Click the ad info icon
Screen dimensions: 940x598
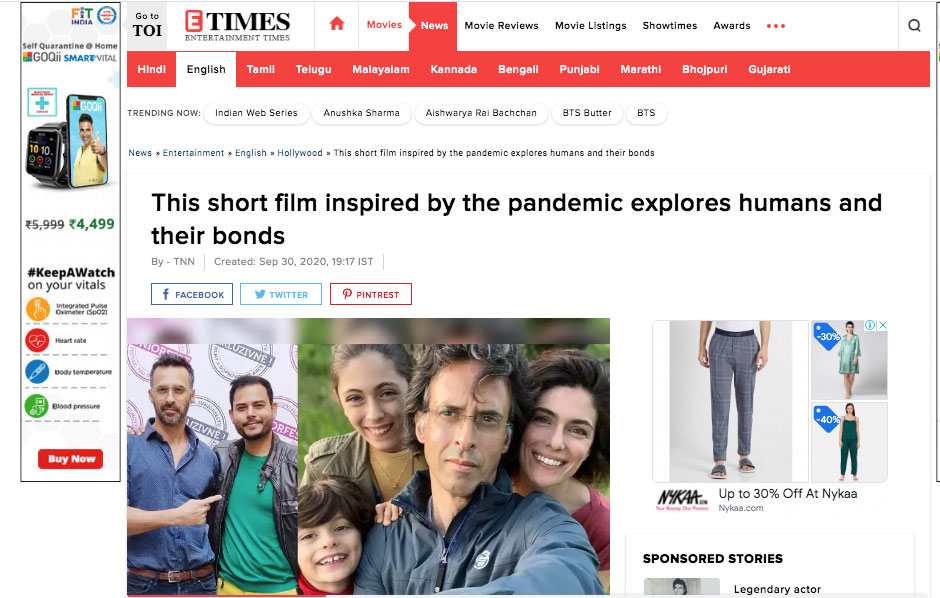pos(869,325)
